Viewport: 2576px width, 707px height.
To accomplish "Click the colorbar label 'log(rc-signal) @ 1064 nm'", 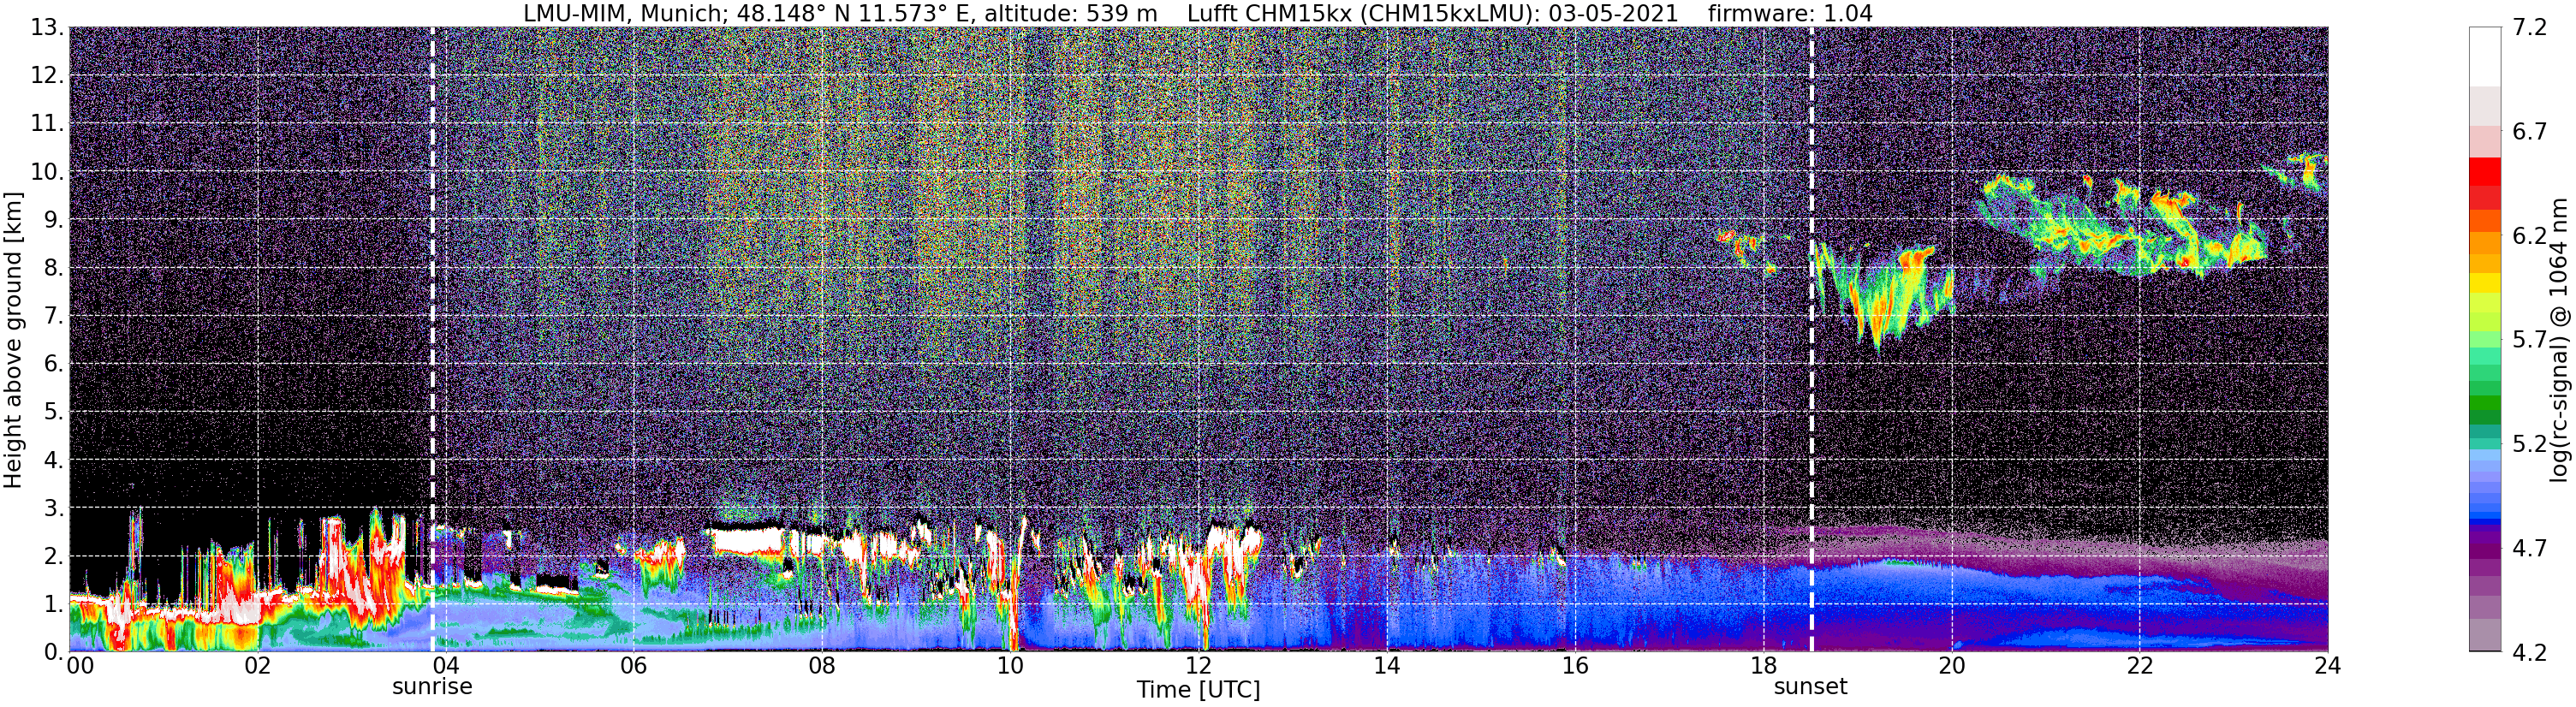I will point(2559,340).
